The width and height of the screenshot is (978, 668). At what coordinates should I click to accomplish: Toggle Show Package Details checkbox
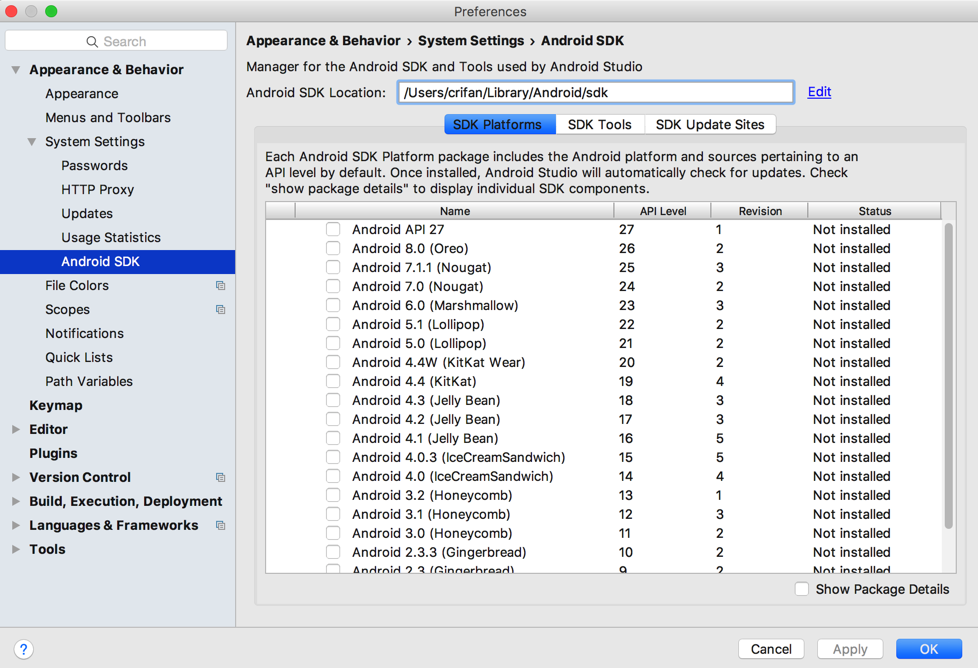pos(802,589)
